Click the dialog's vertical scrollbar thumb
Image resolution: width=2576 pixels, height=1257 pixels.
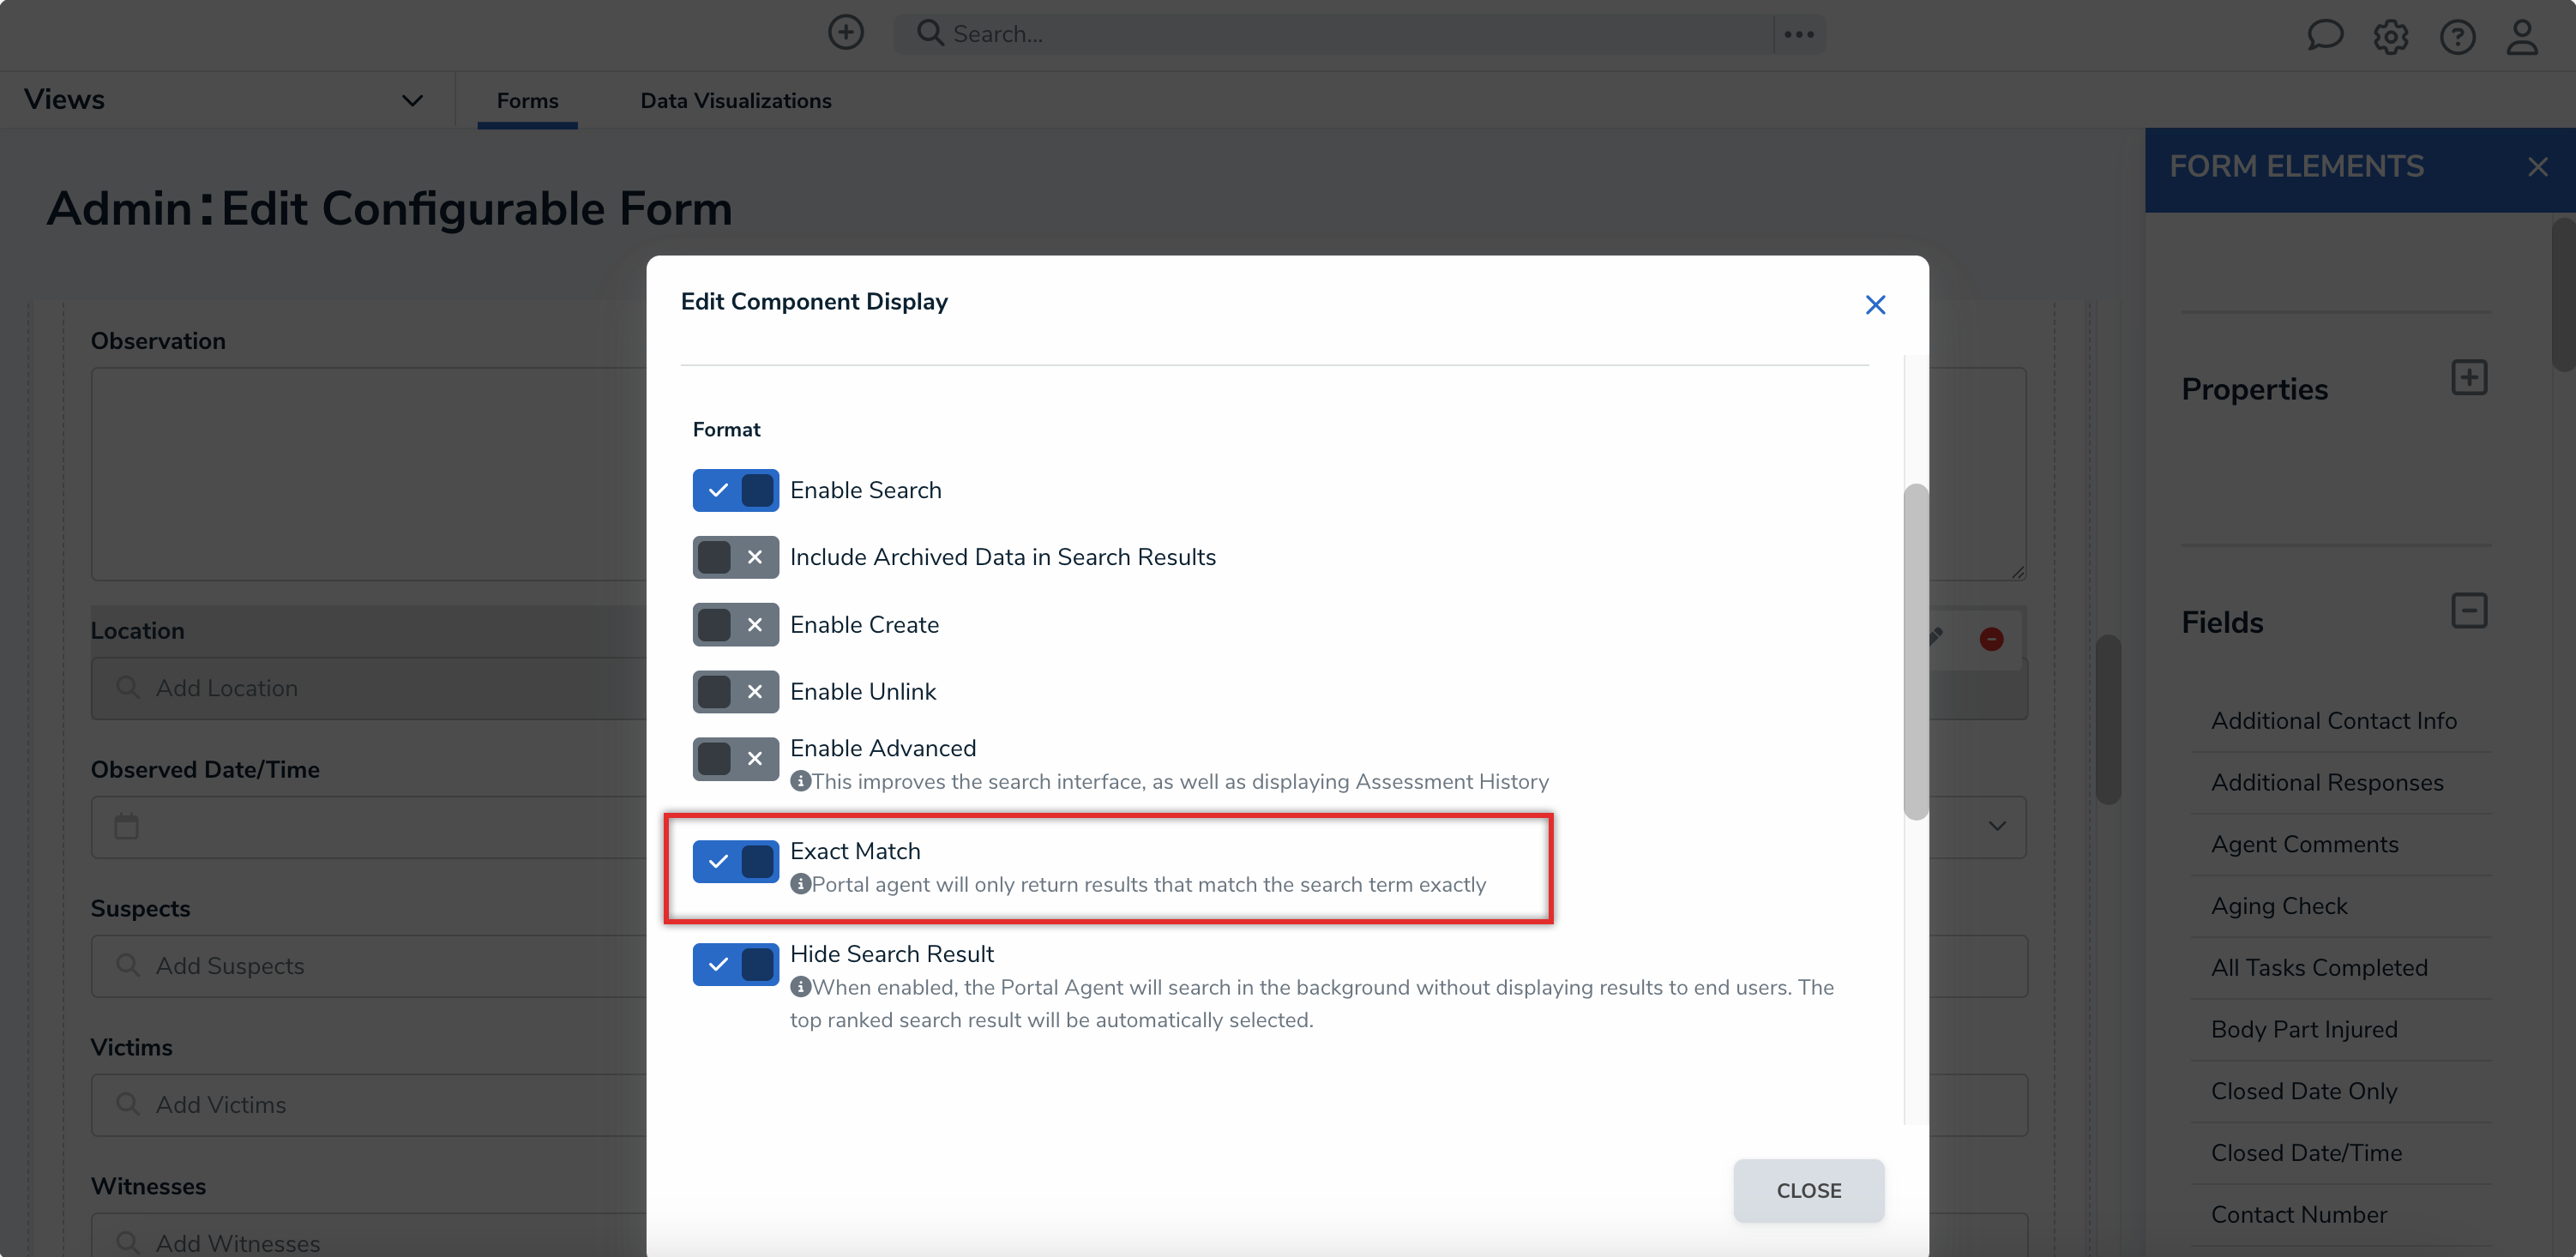point(1914,650)
